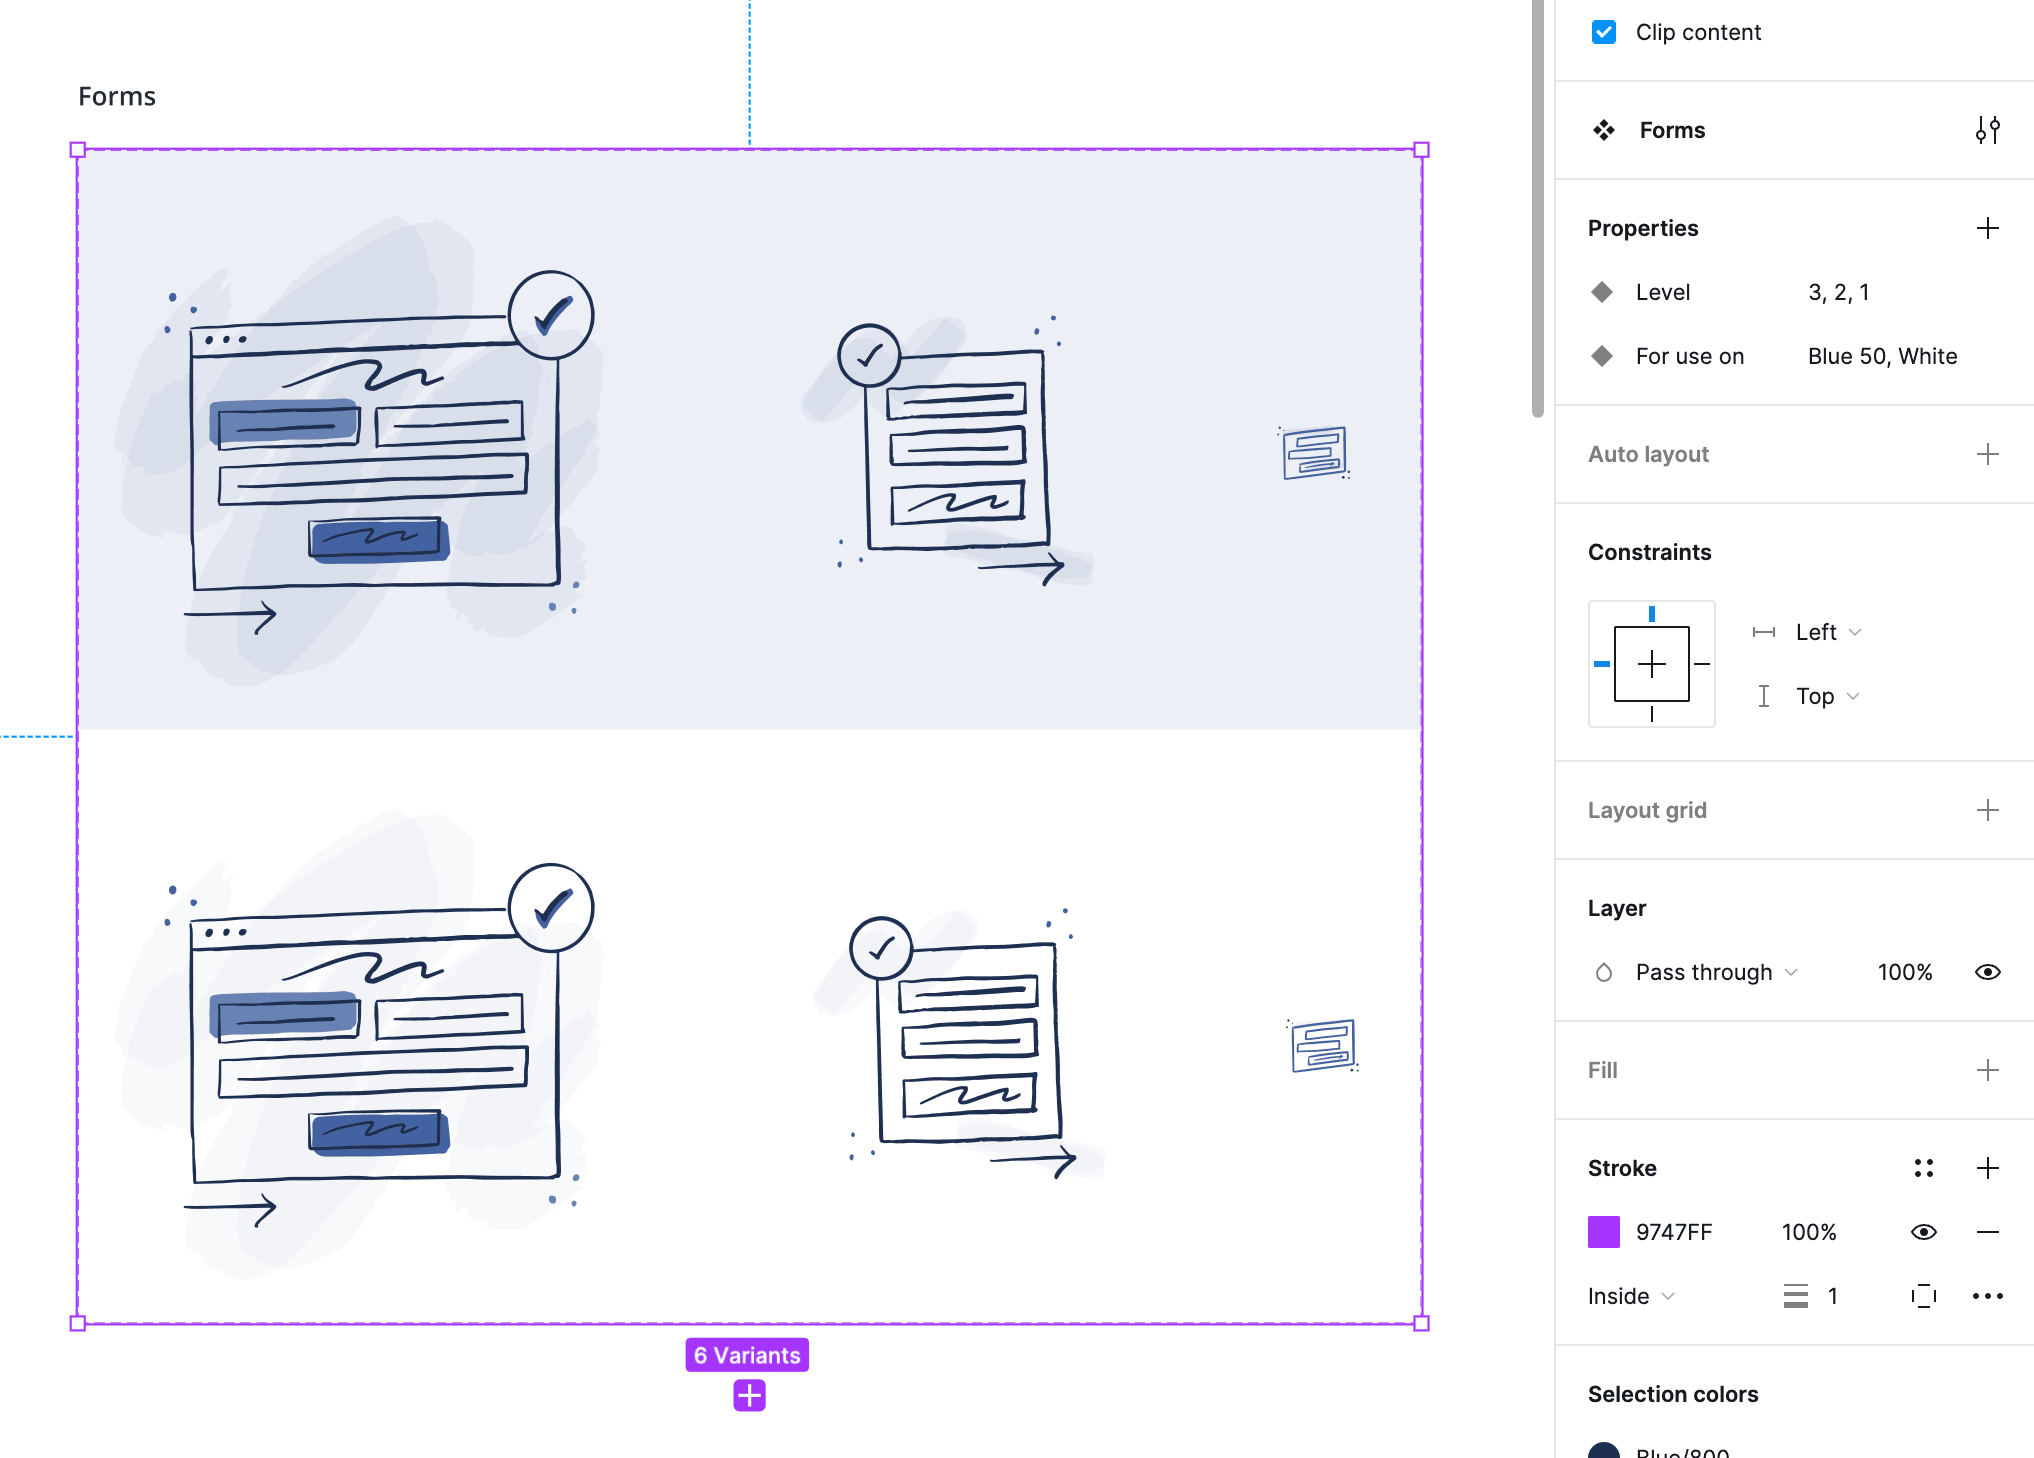Click the constraints box center

click(1652, 664)
